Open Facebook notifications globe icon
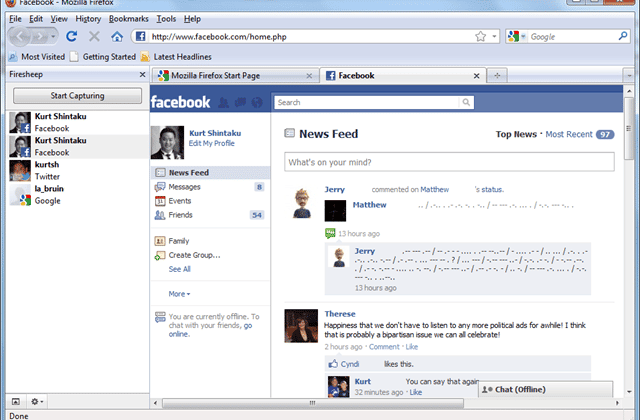The height and width of the screenshot is (420, 640). point(257,102)
